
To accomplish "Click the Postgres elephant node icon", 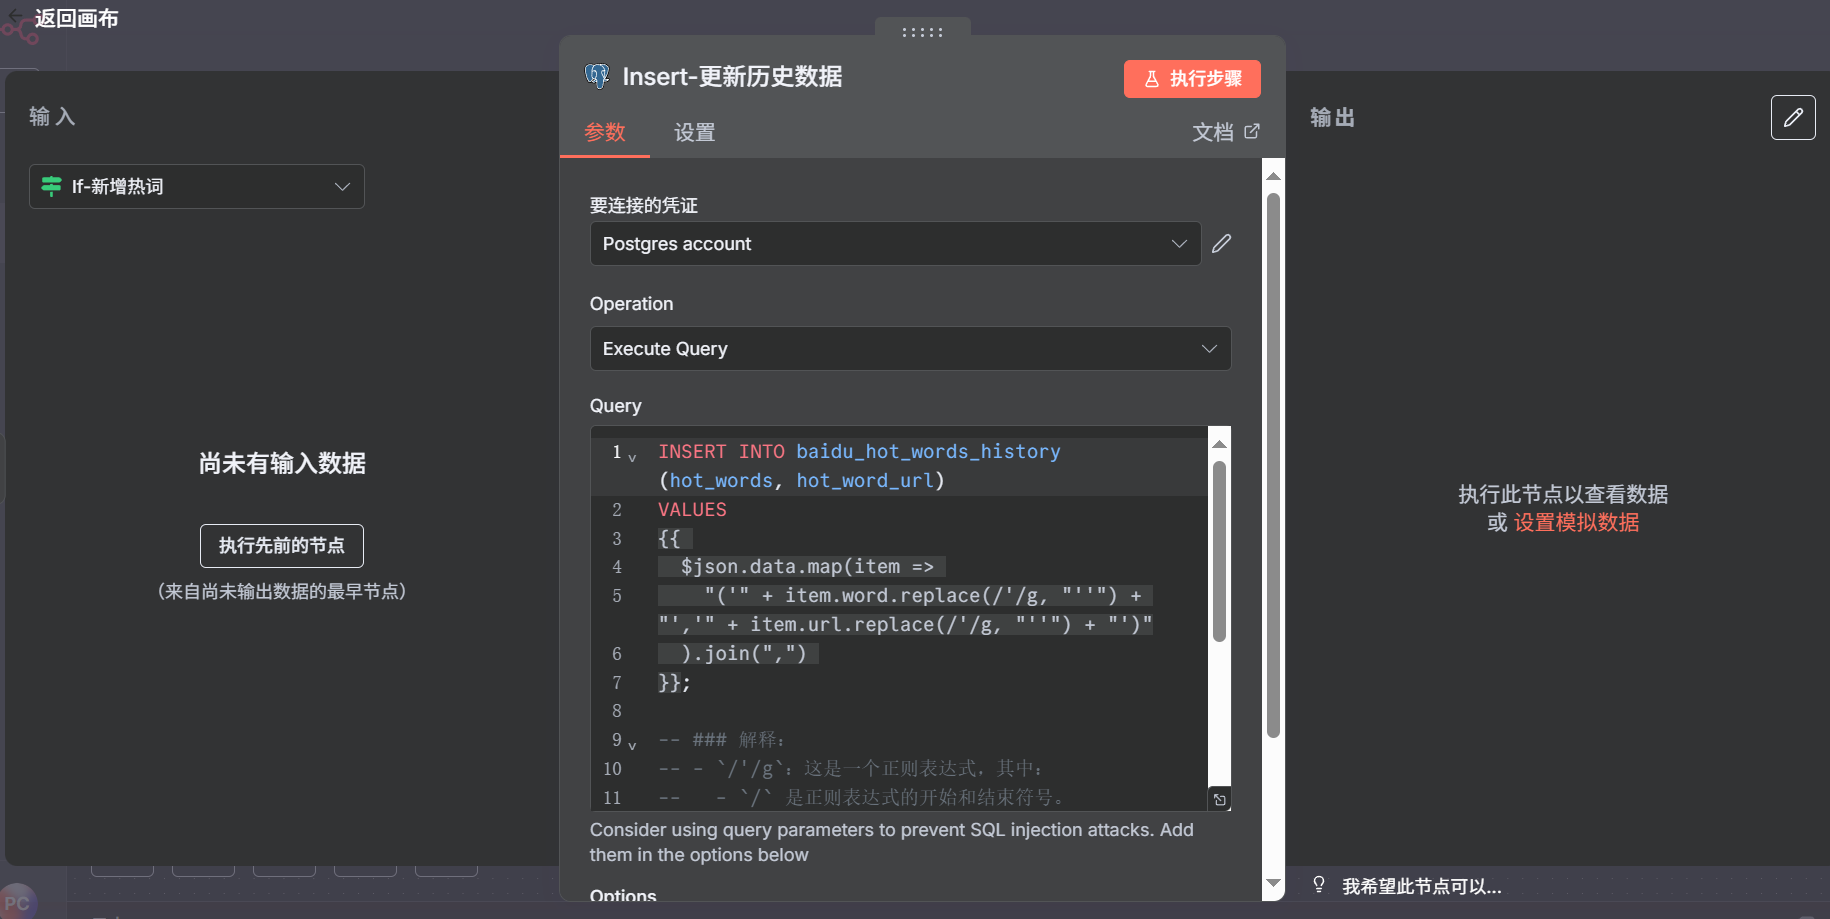I will [597, 76].
